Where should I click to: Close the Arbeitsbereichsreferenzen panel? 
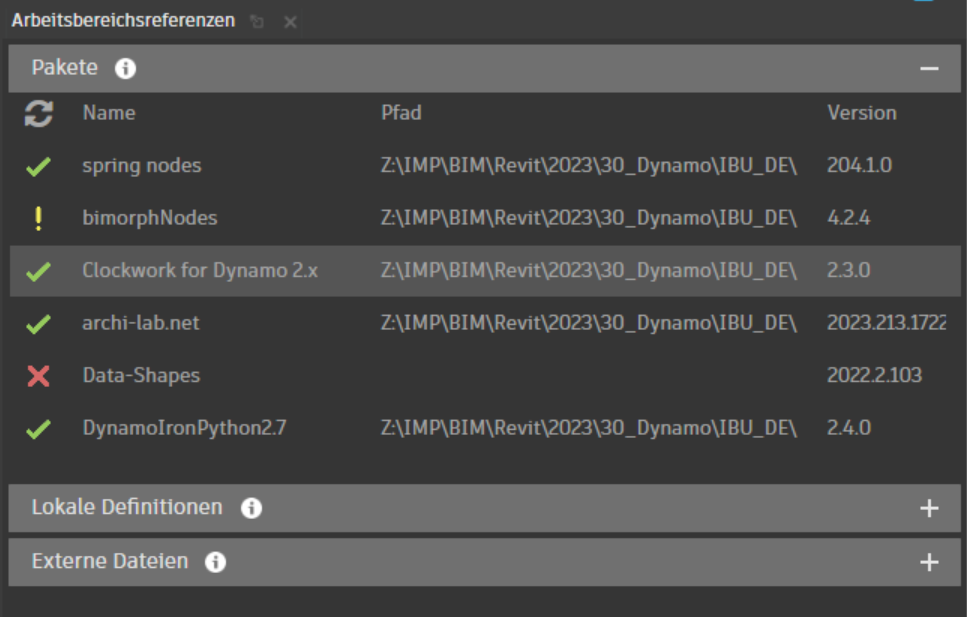(290, 22)
